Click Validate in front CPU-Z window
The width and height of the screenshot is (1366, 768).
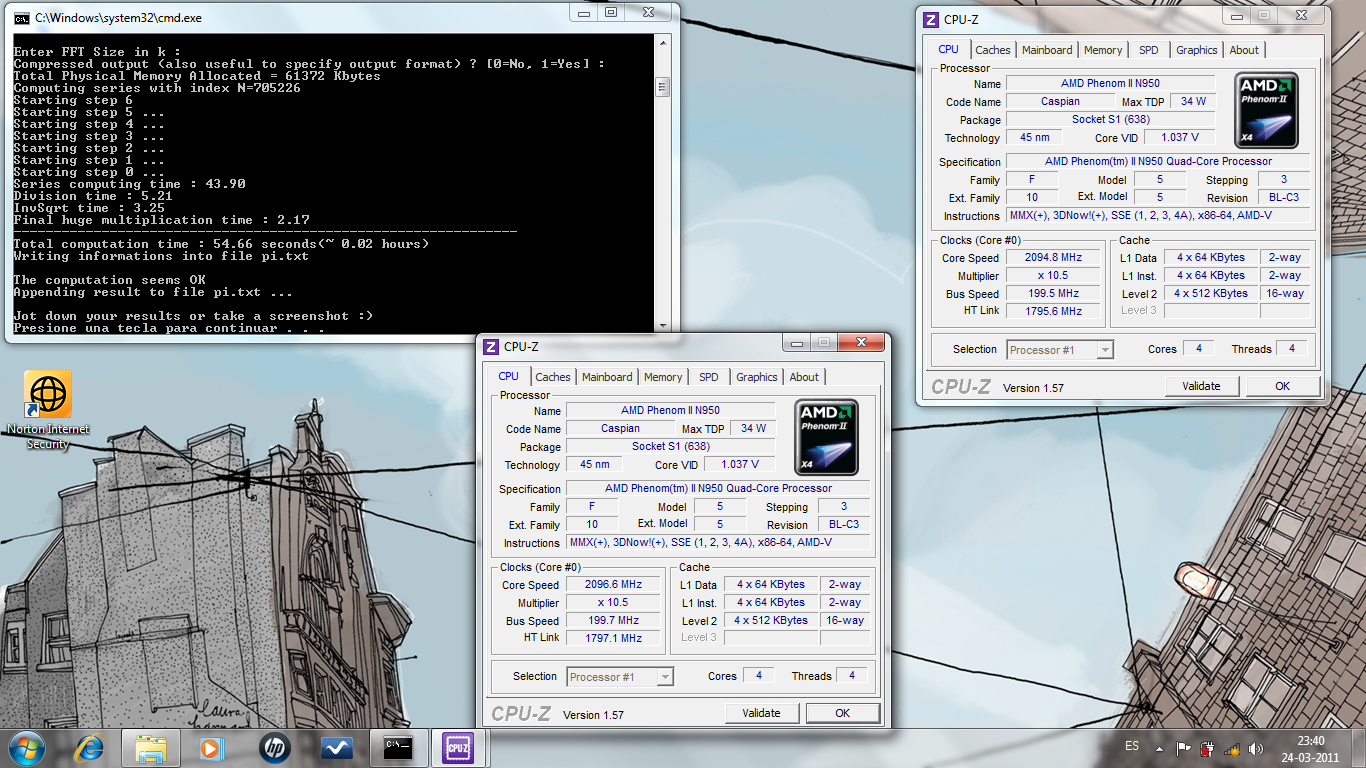[762, 713]
